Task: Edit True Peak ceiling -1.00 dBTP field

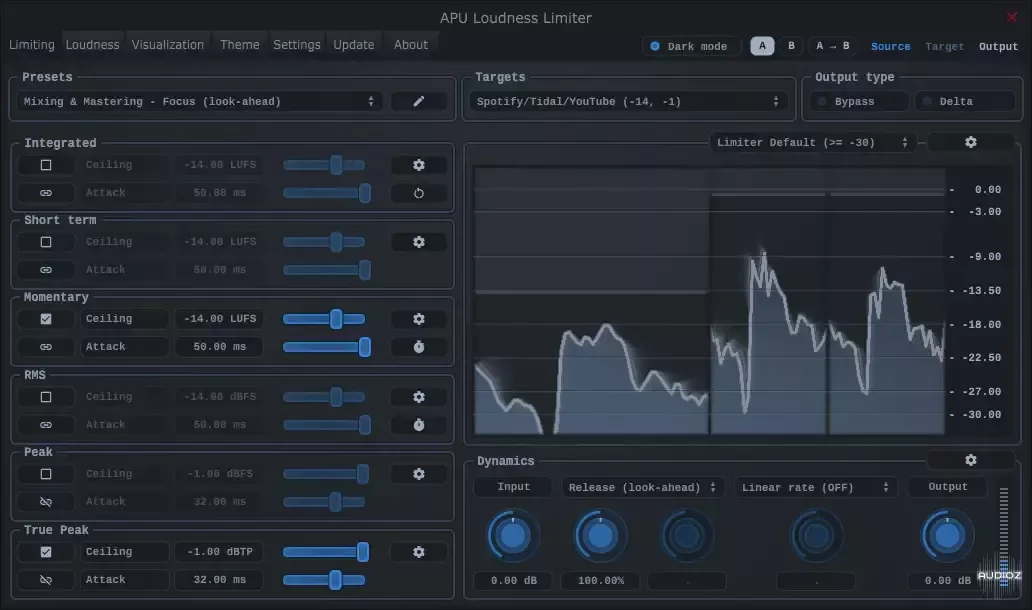Action: [x=220, y=552]
